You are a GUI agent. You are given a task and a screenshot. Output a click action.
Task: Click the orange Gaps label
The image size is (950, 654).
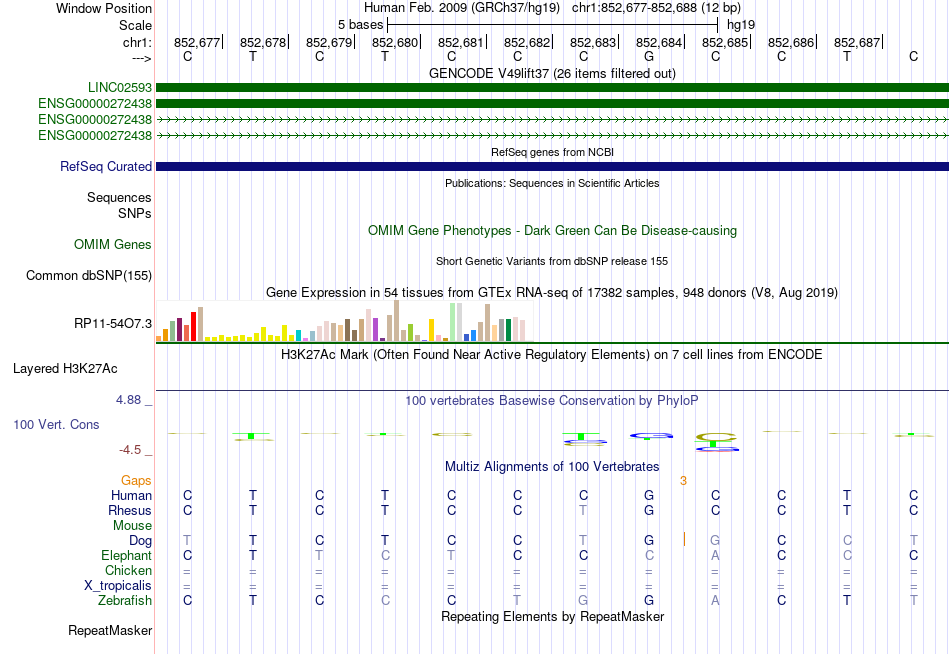136,481
